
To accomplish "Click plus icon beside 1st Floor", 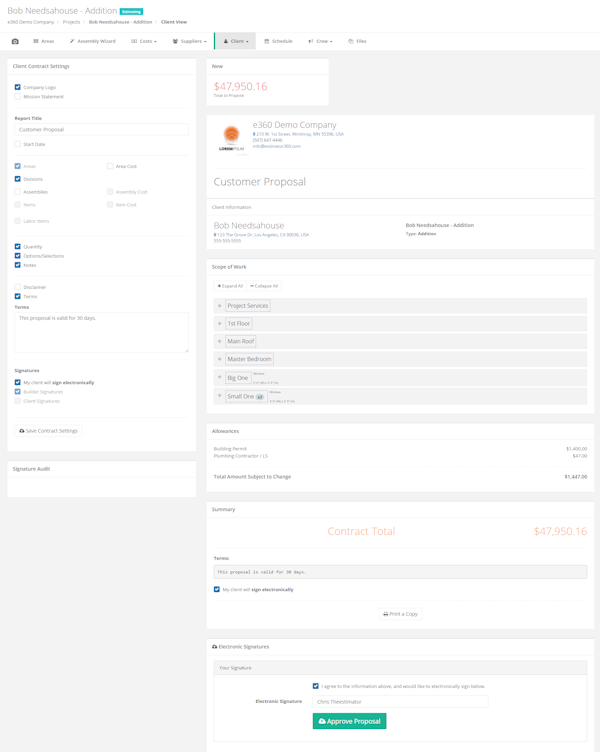I will click(220, 324).
